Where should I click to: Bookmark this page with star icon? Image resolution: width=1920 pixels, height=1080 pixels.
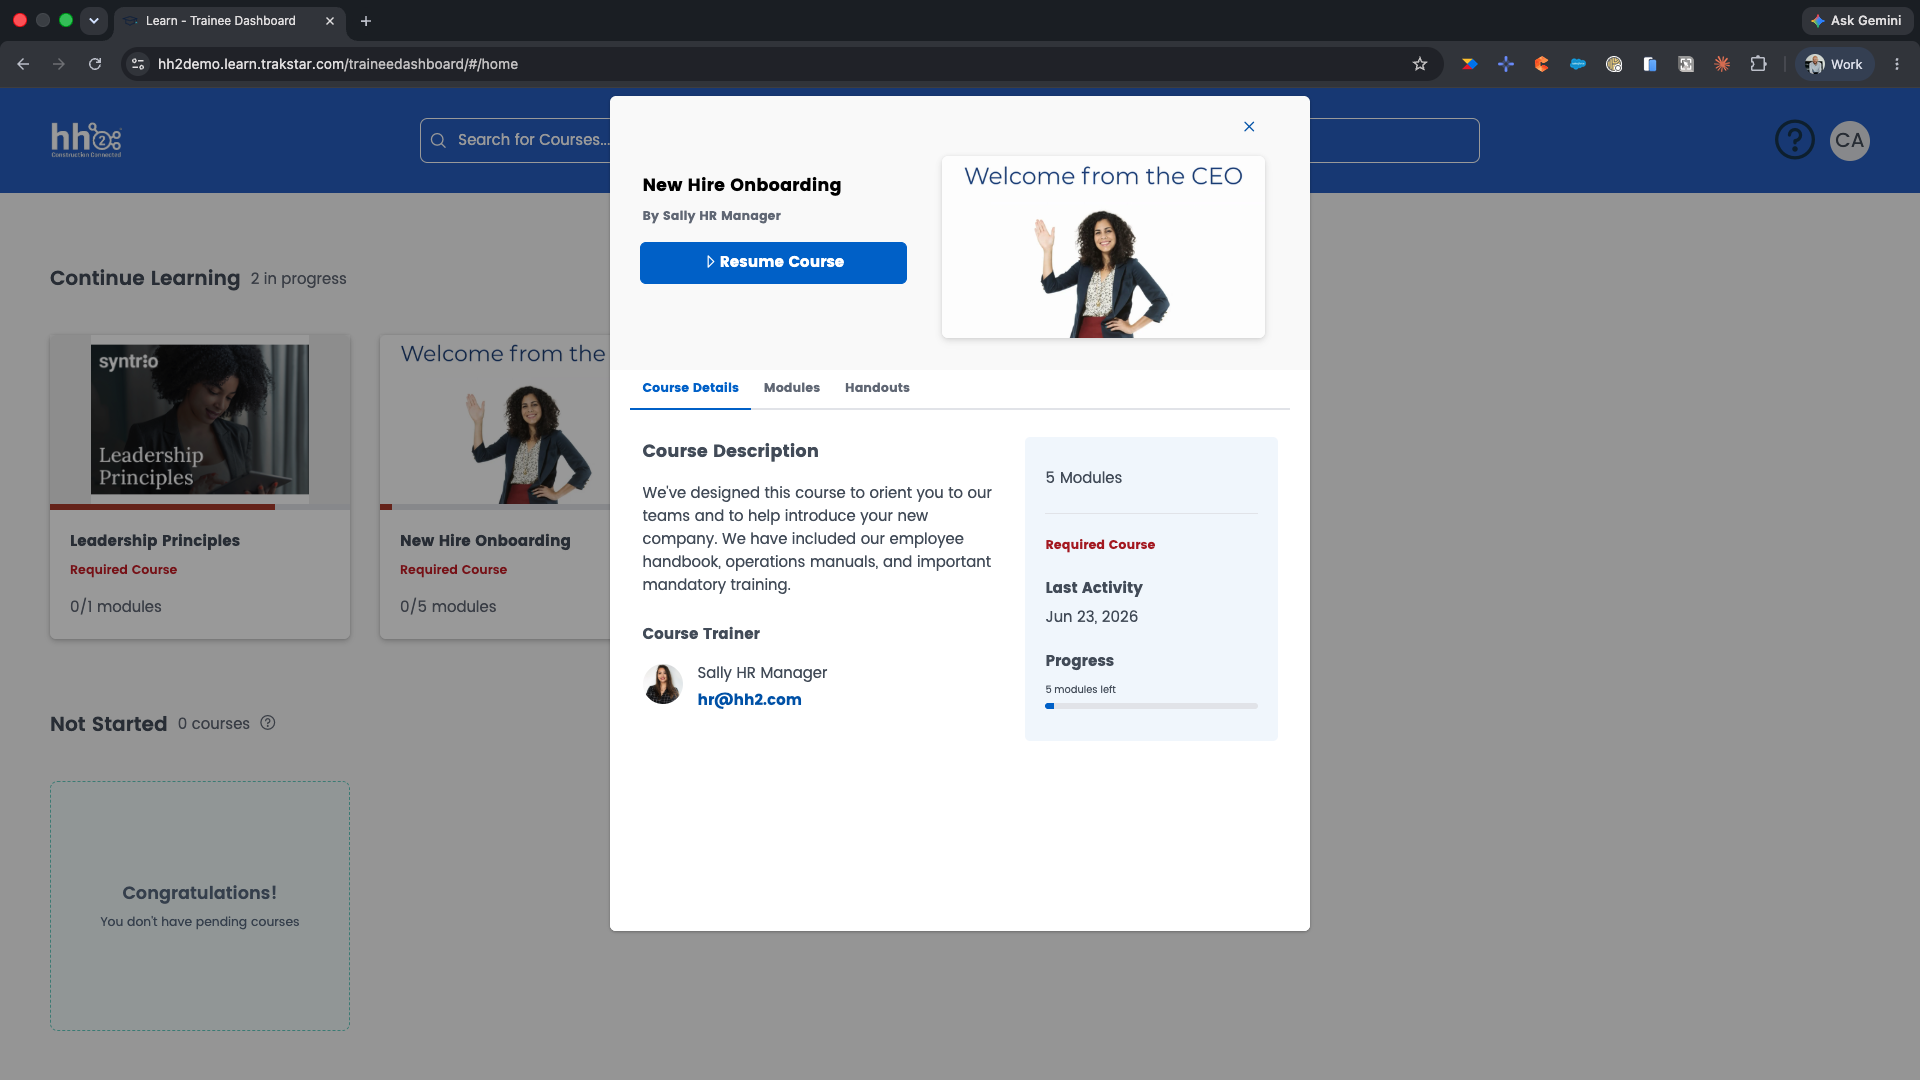[1420, 64]
